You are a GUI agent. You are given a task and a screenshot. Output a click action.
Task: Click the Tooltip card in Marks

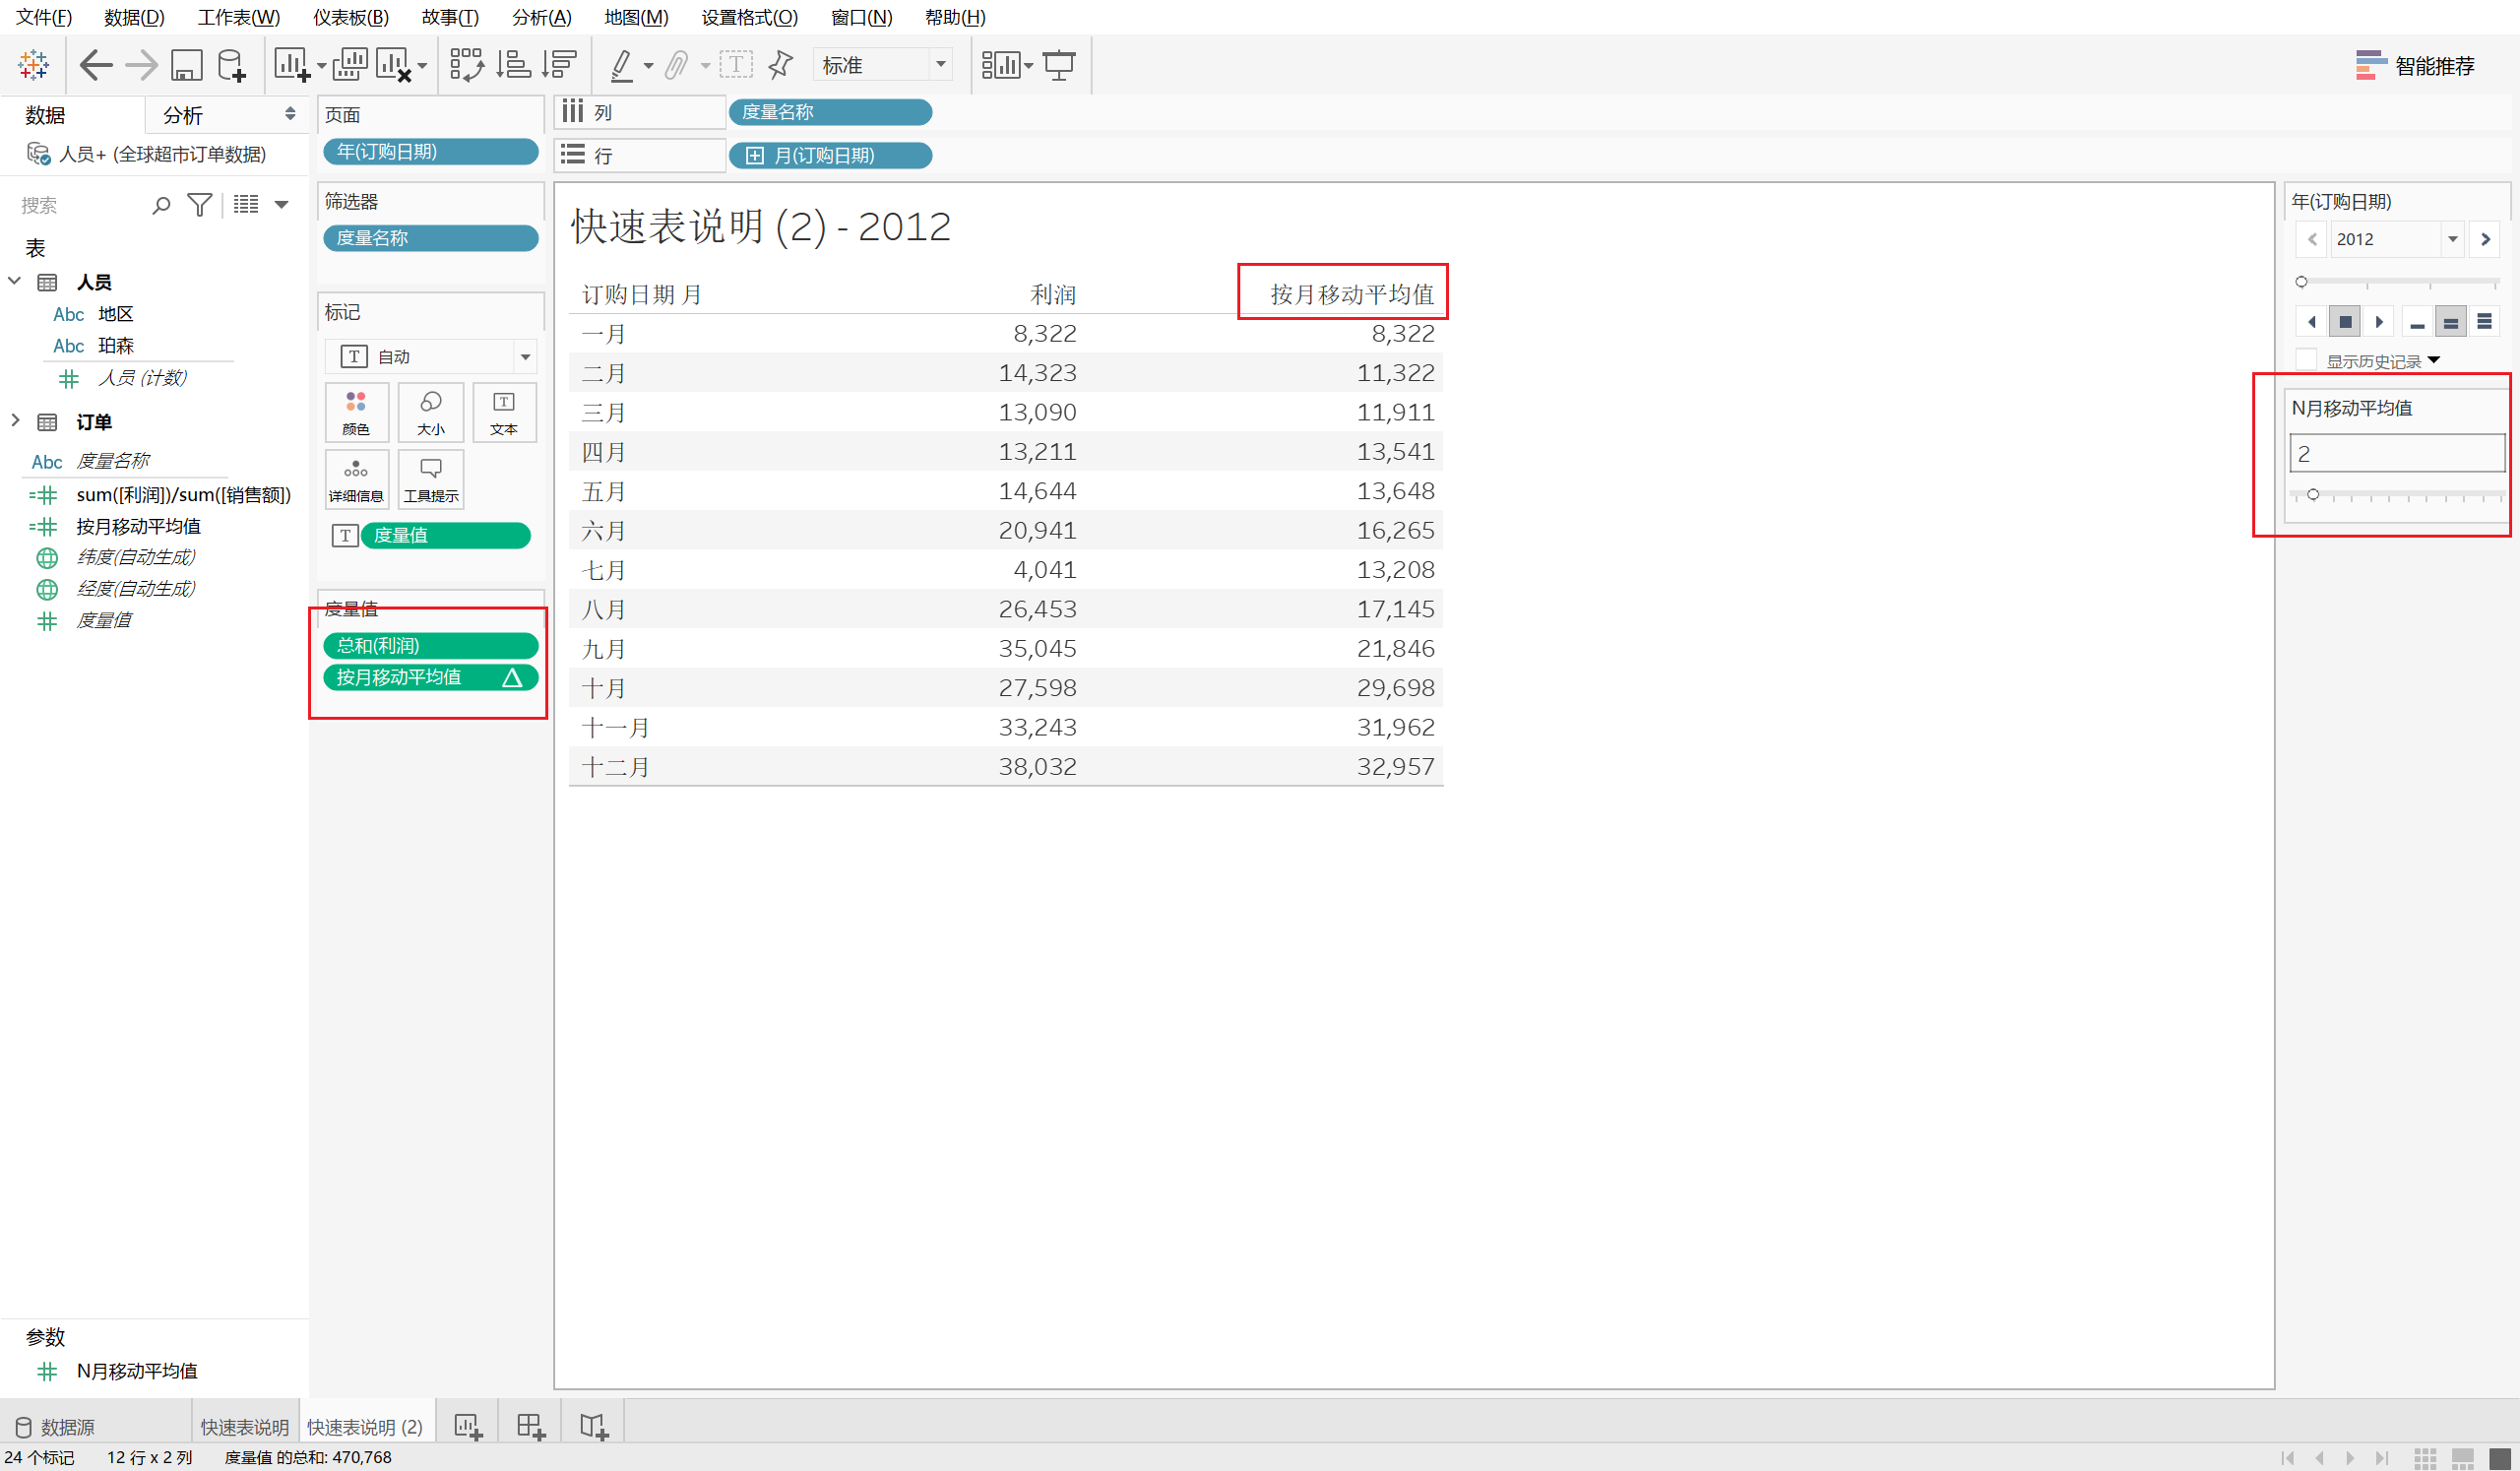(x=431, y=479)
